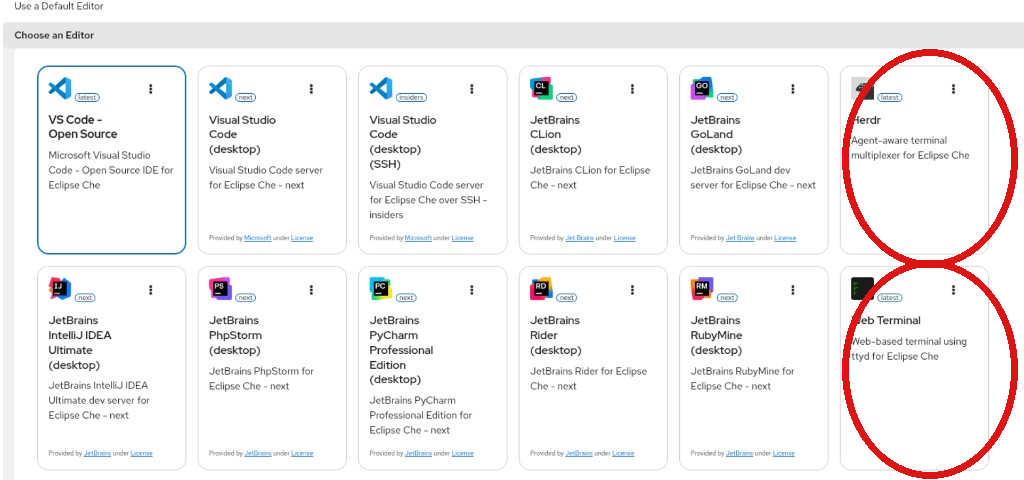Open License link on Rider card

coord(624,453)
